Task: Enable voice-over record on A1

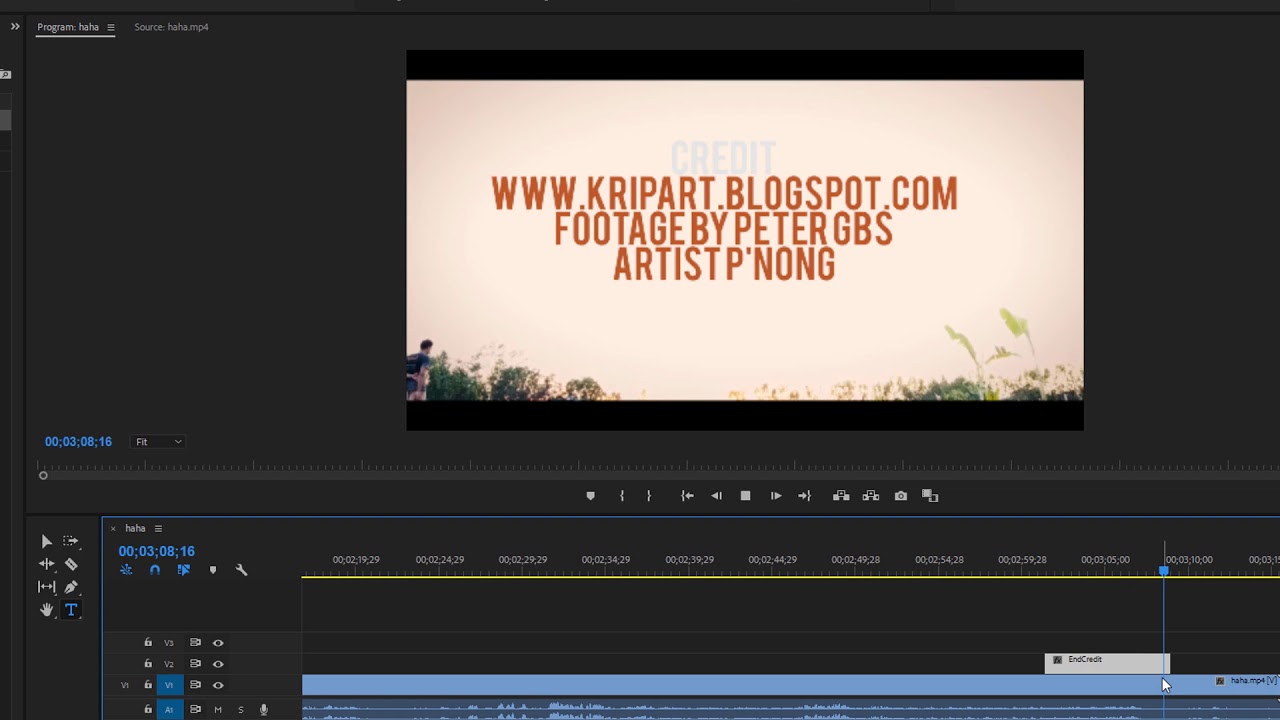Action: point(264,709)
